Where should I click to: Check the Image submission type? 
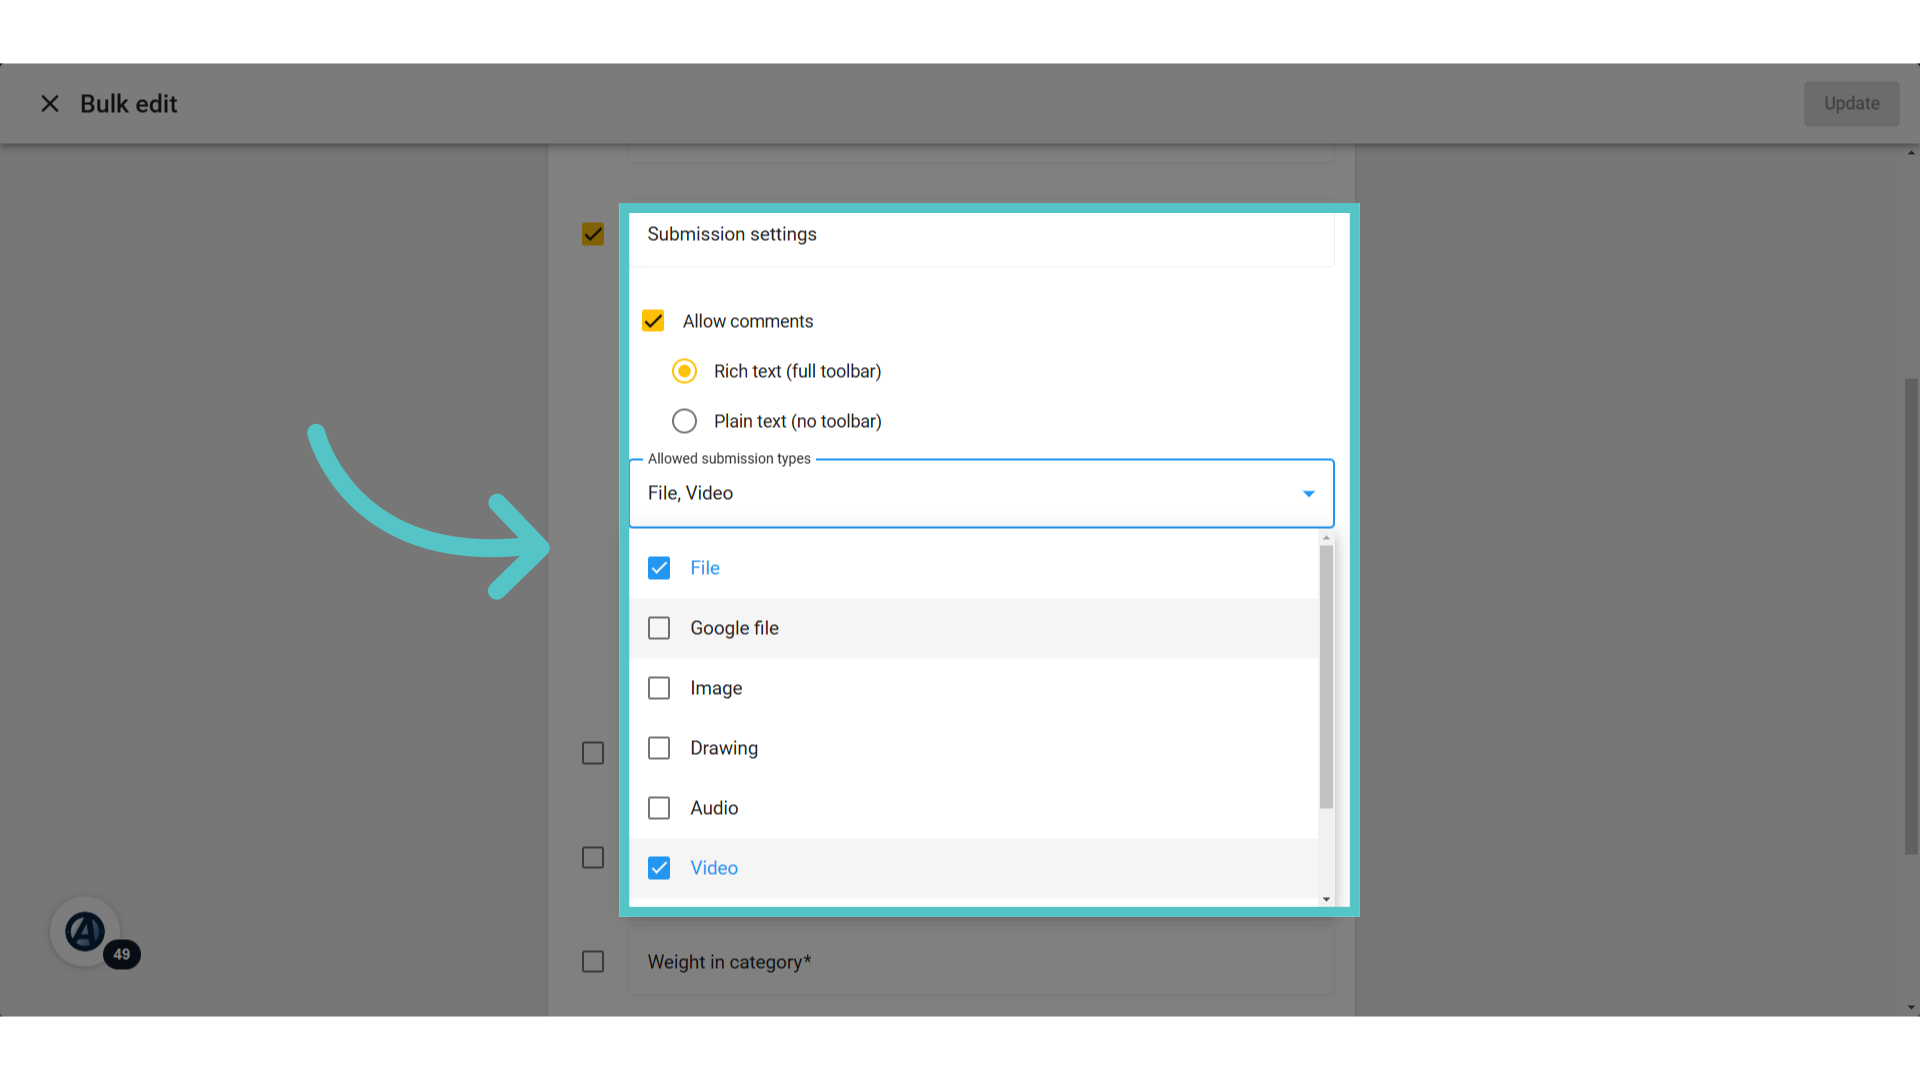(659, 688)
